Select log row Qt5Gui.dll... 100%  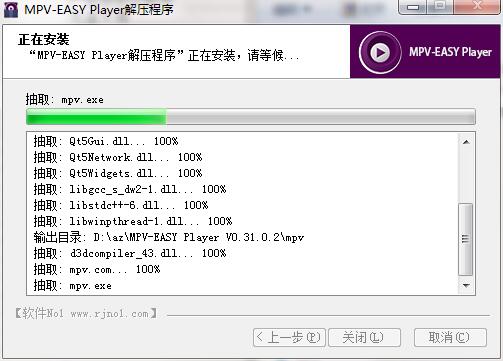[x=106, y=141]
